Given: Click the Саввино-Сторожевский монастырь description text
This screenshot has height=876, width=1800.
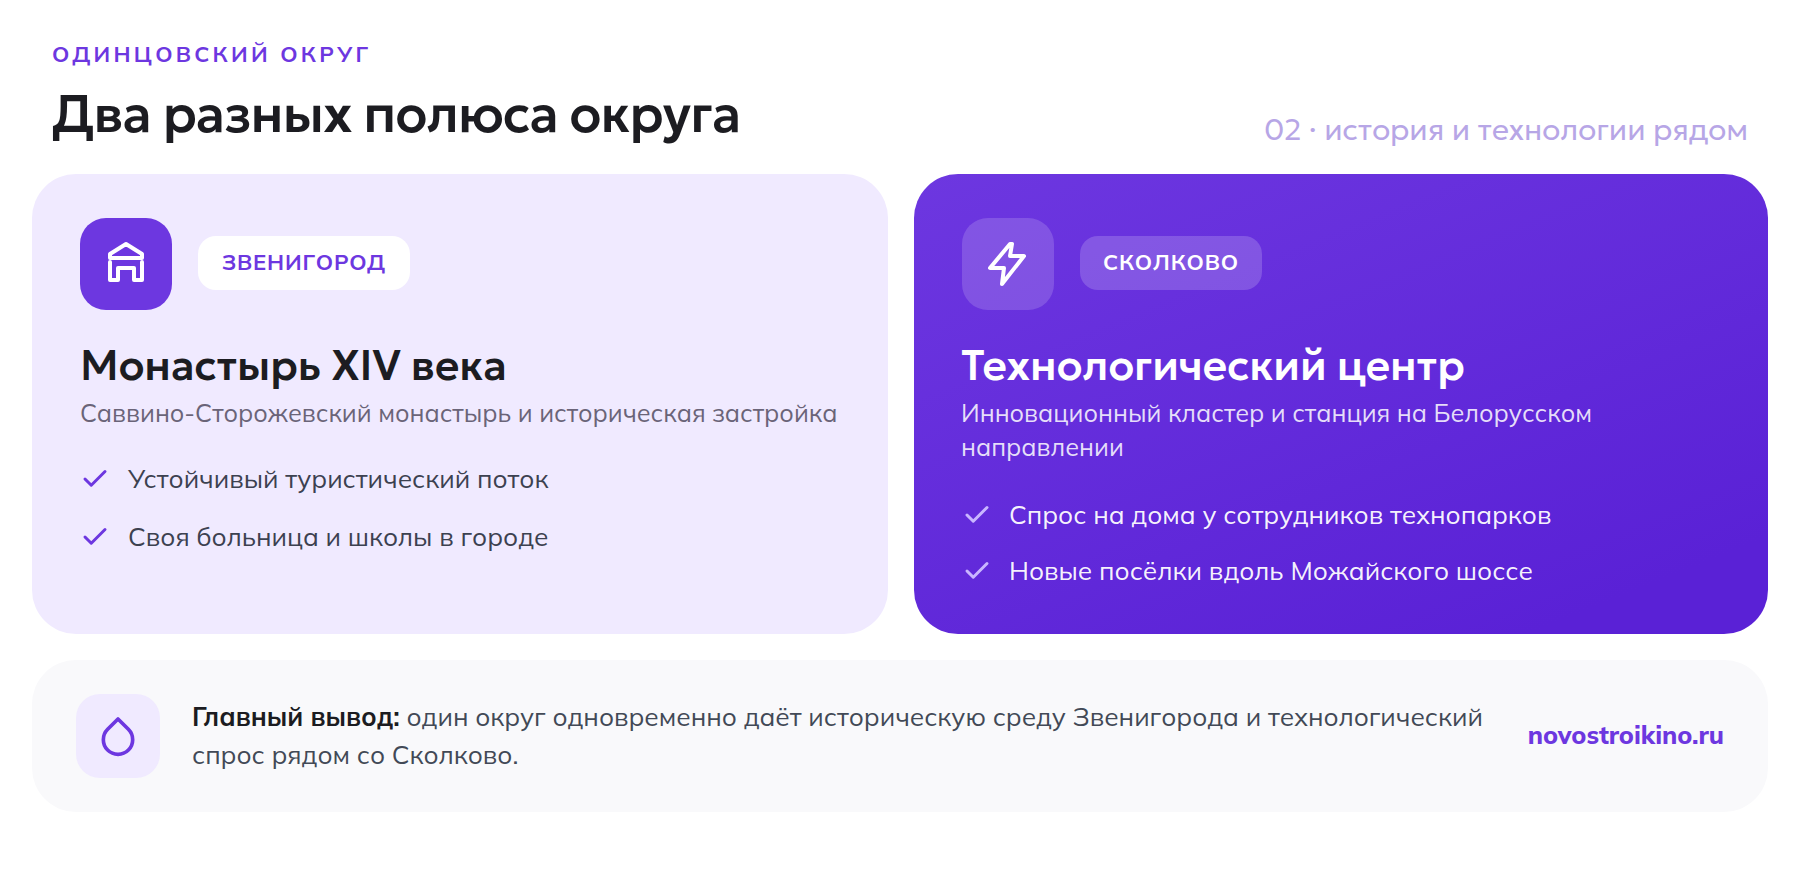Looking at the screenshot, I should [x=458, y=414].
